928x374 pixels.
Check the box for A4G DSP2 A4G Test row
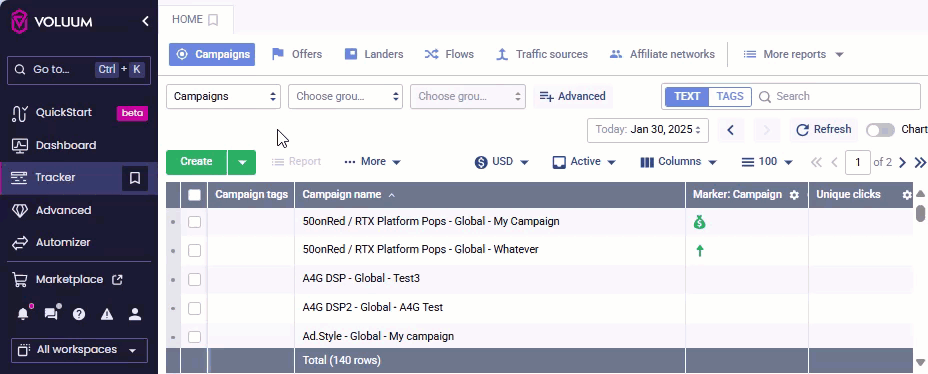point(194,308)
